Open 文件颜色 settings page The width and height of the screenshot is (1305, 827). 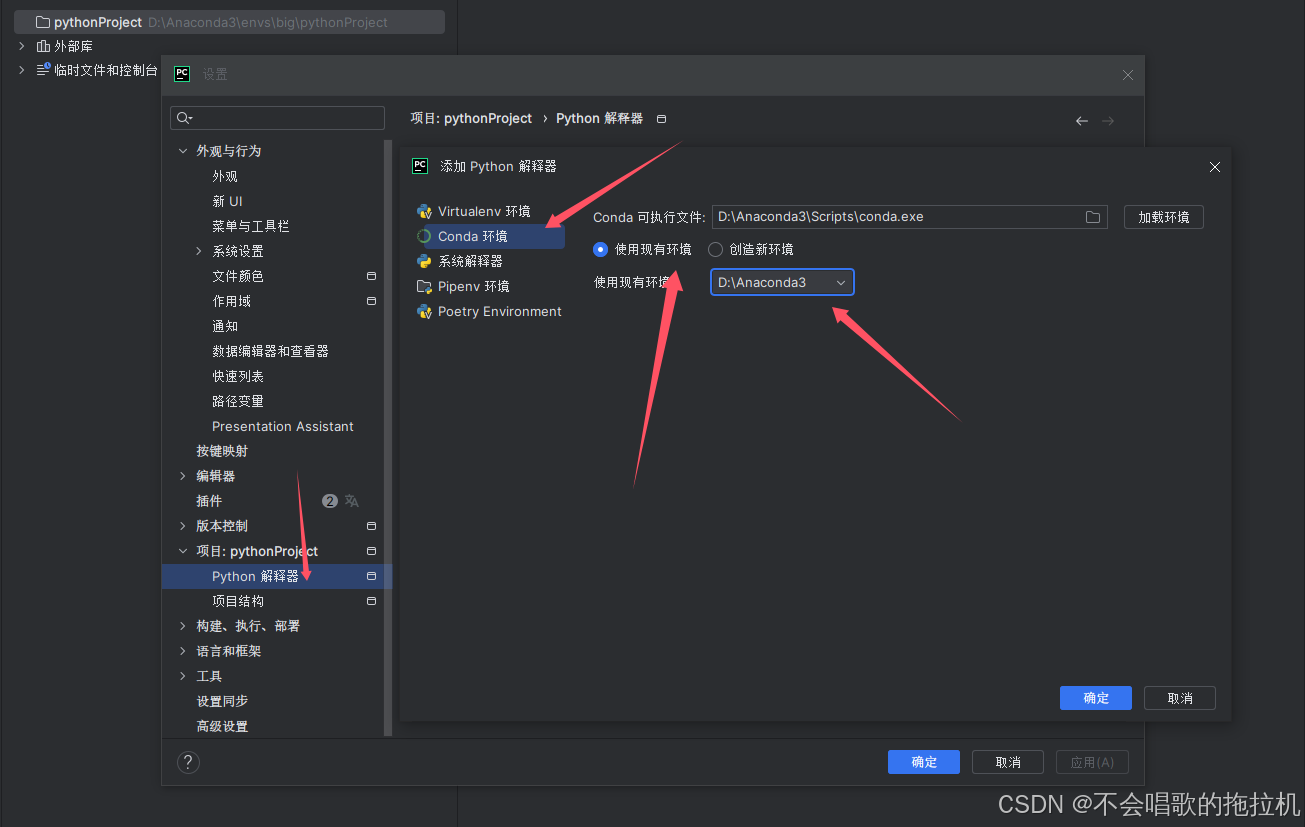coord(238,276)
